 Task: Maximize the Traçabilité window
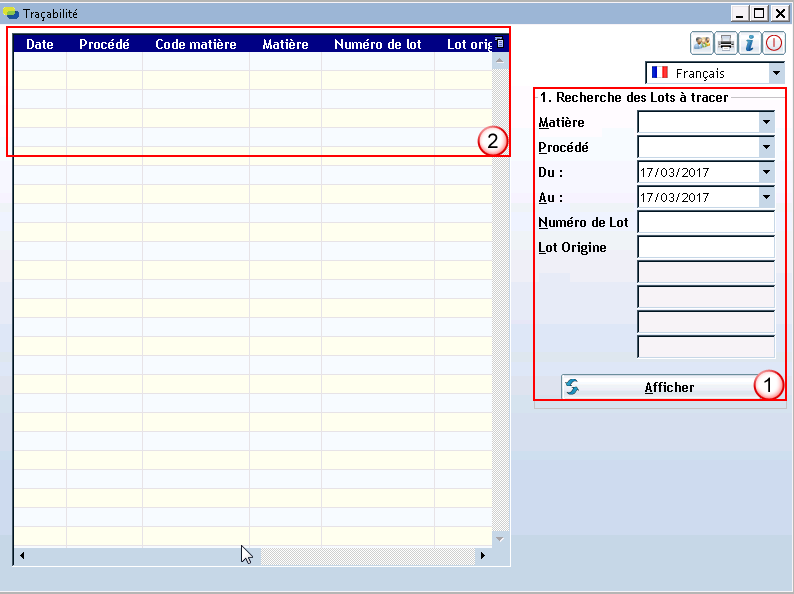759,13
